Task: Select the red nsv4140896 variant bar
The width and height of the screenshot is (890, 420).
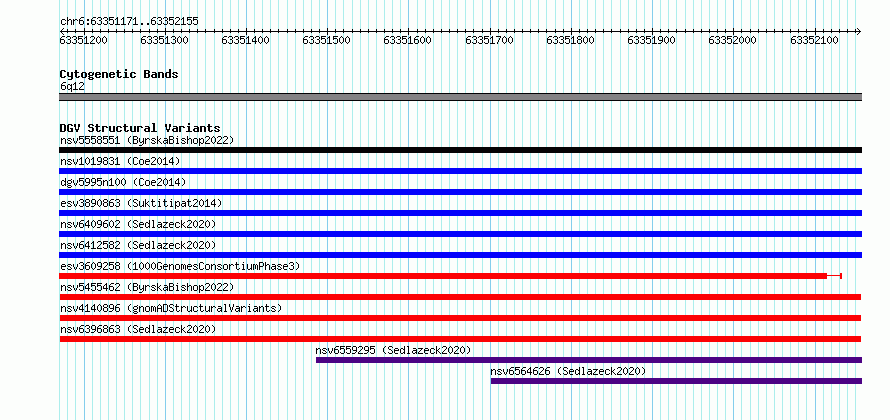Action: click(460, 318)
